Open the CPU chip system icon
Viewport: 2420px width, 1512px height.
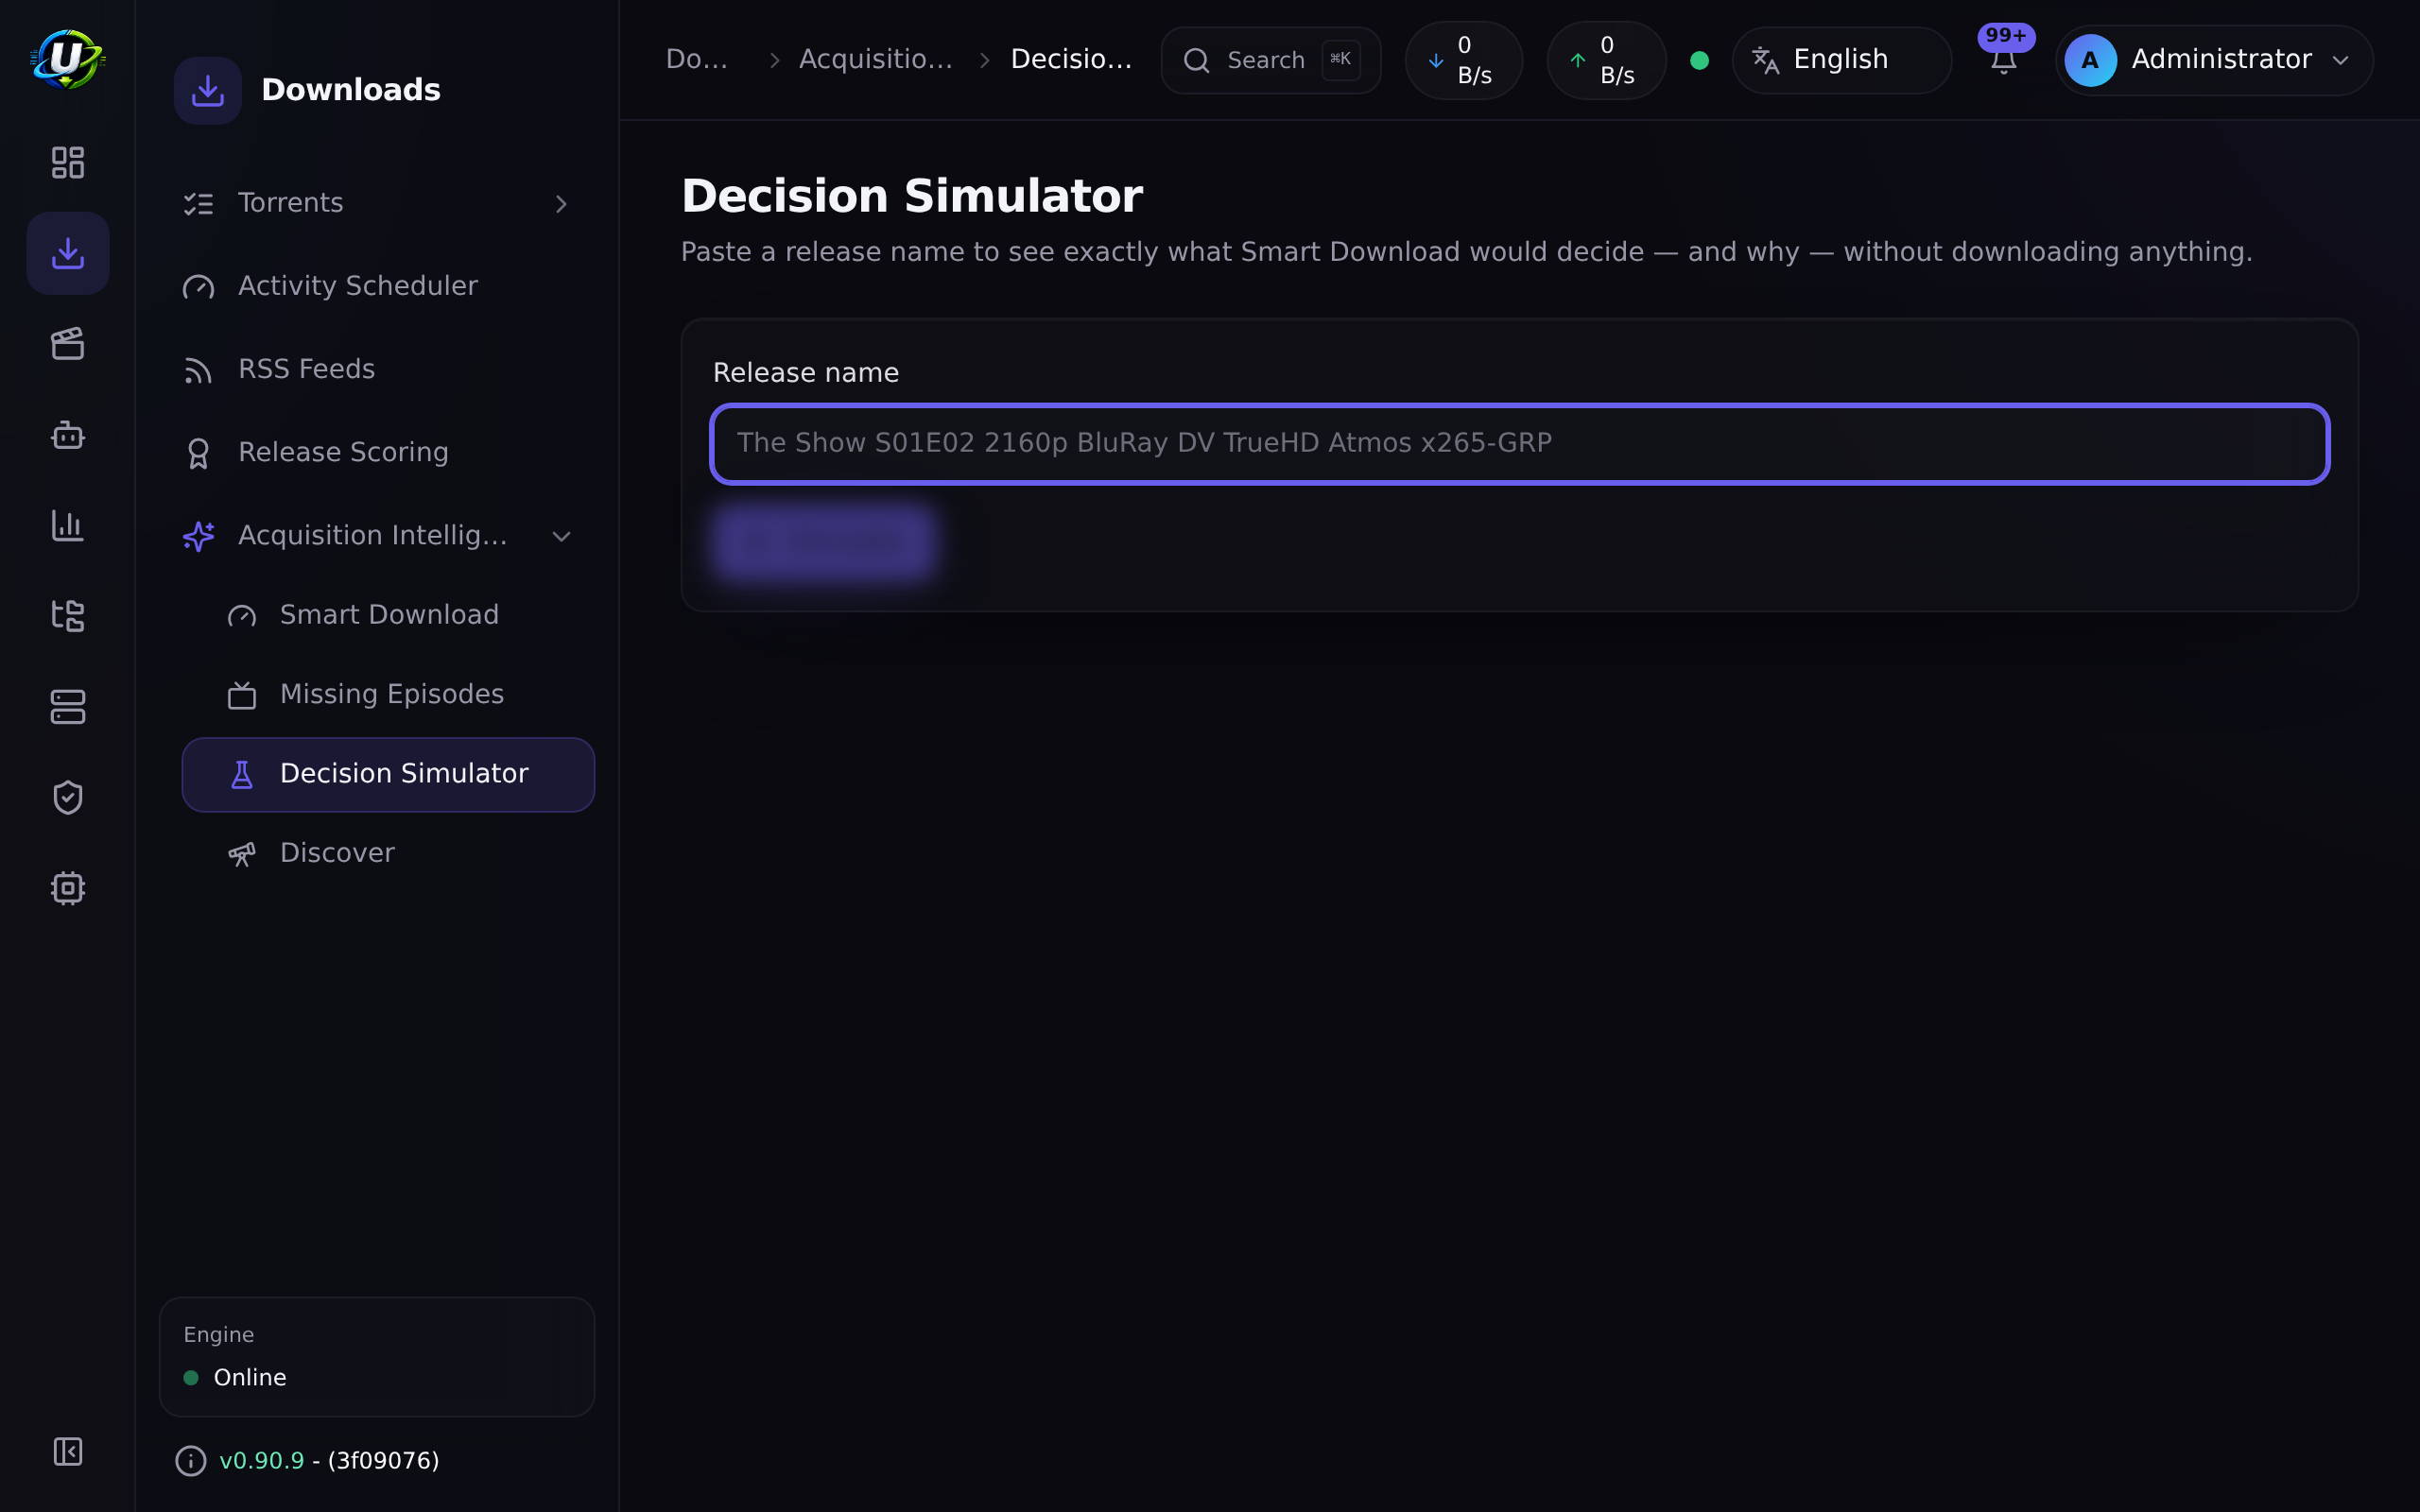click(67, 888)
